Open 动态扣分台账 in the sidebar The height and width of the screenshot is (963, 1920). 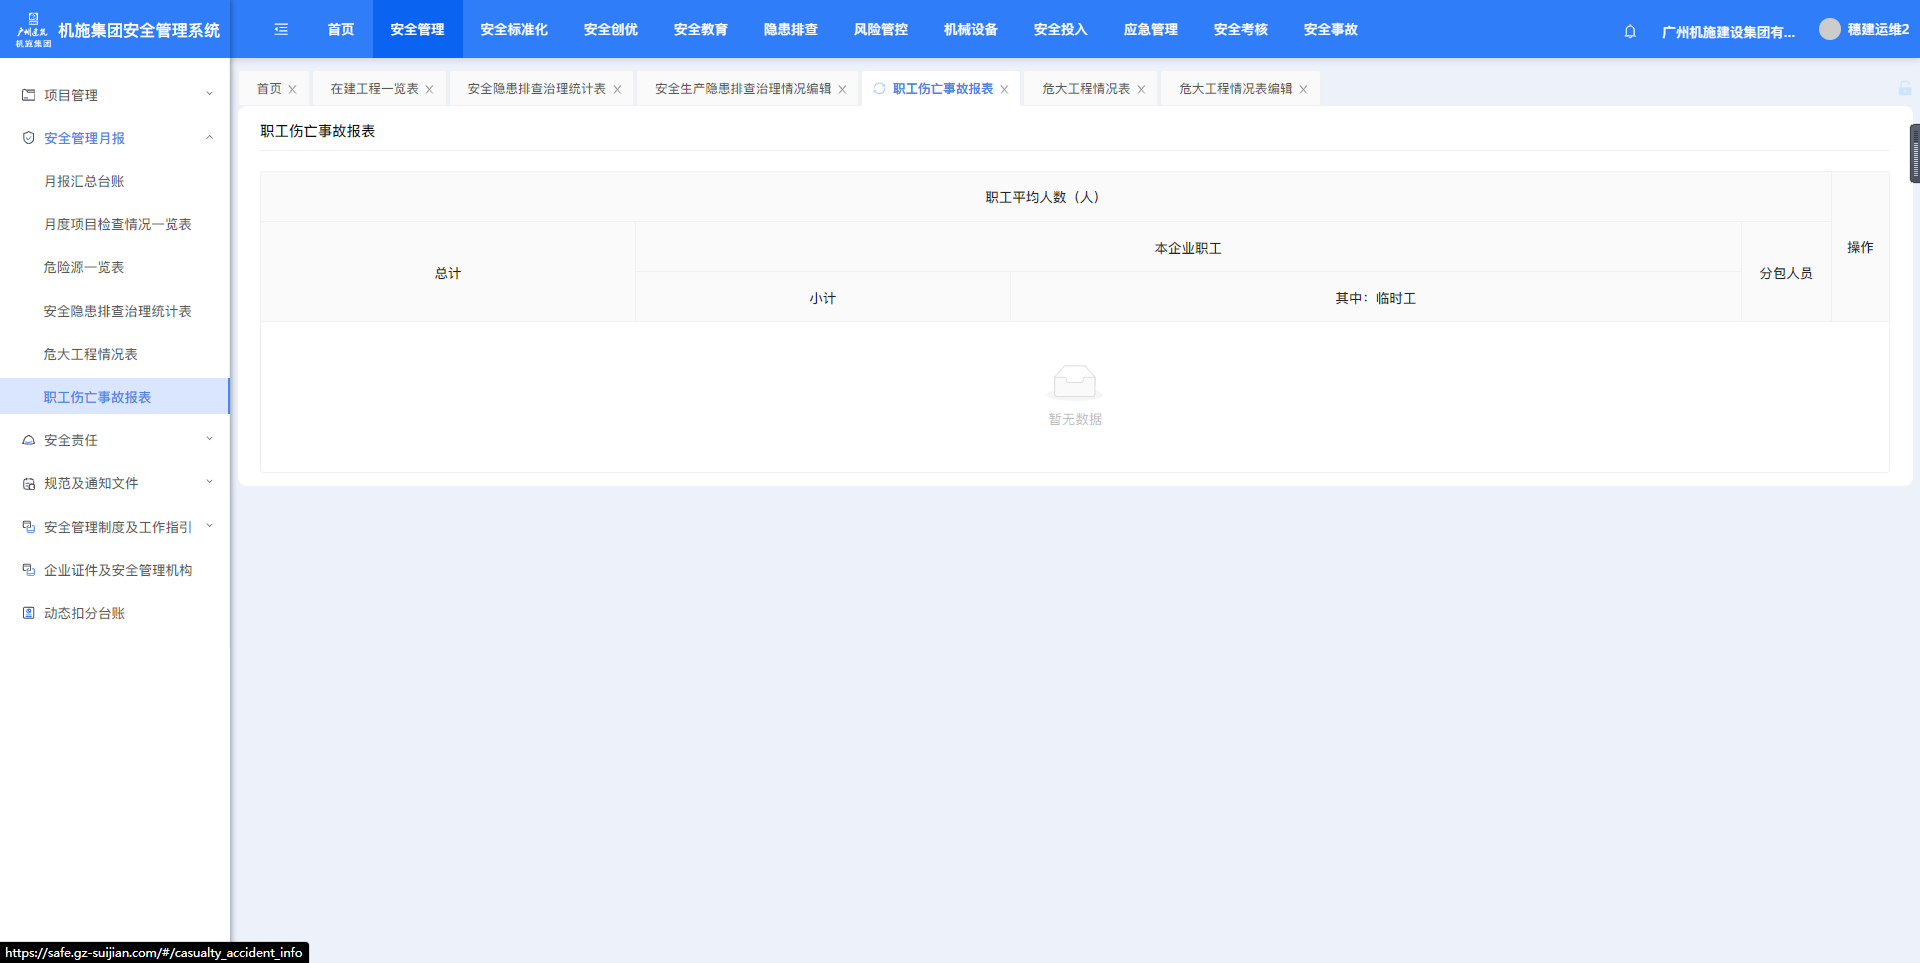[84, 613]
